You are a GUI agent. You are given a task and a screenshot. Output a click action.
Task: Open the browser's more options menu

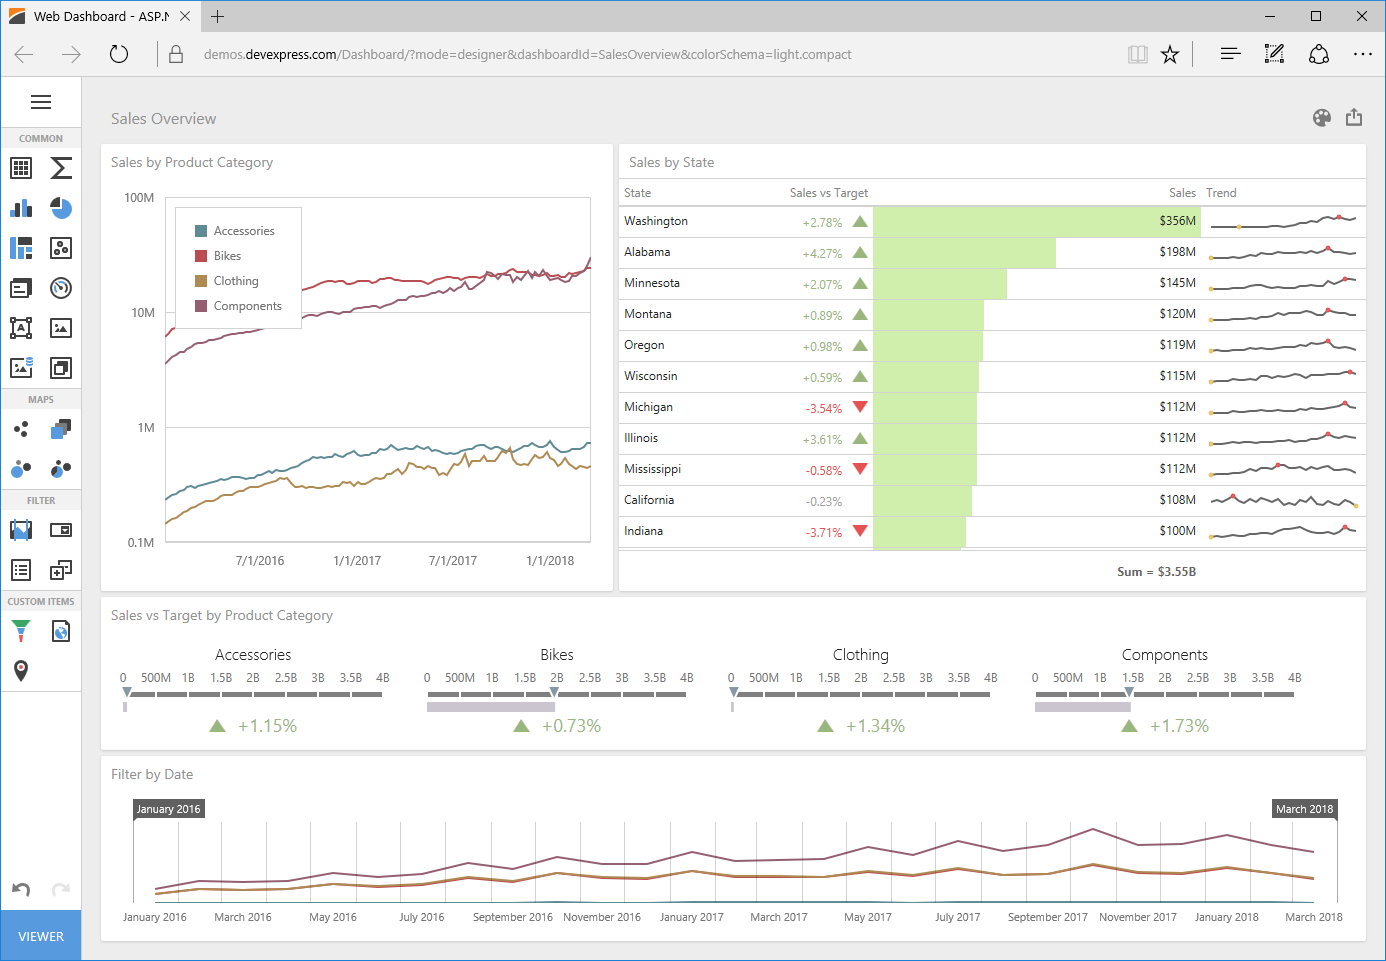[x=1362, y=55]
